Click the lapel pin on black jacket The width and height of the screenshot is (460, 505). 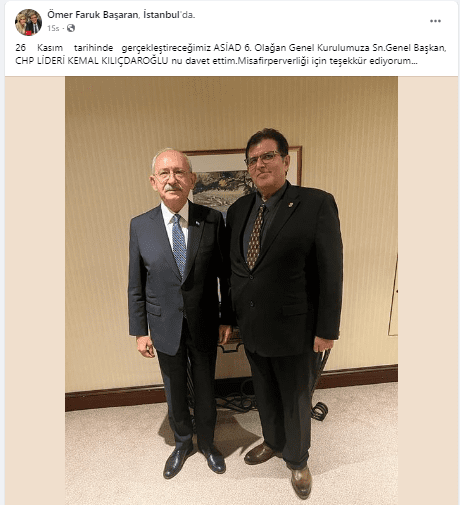point(290,204)
